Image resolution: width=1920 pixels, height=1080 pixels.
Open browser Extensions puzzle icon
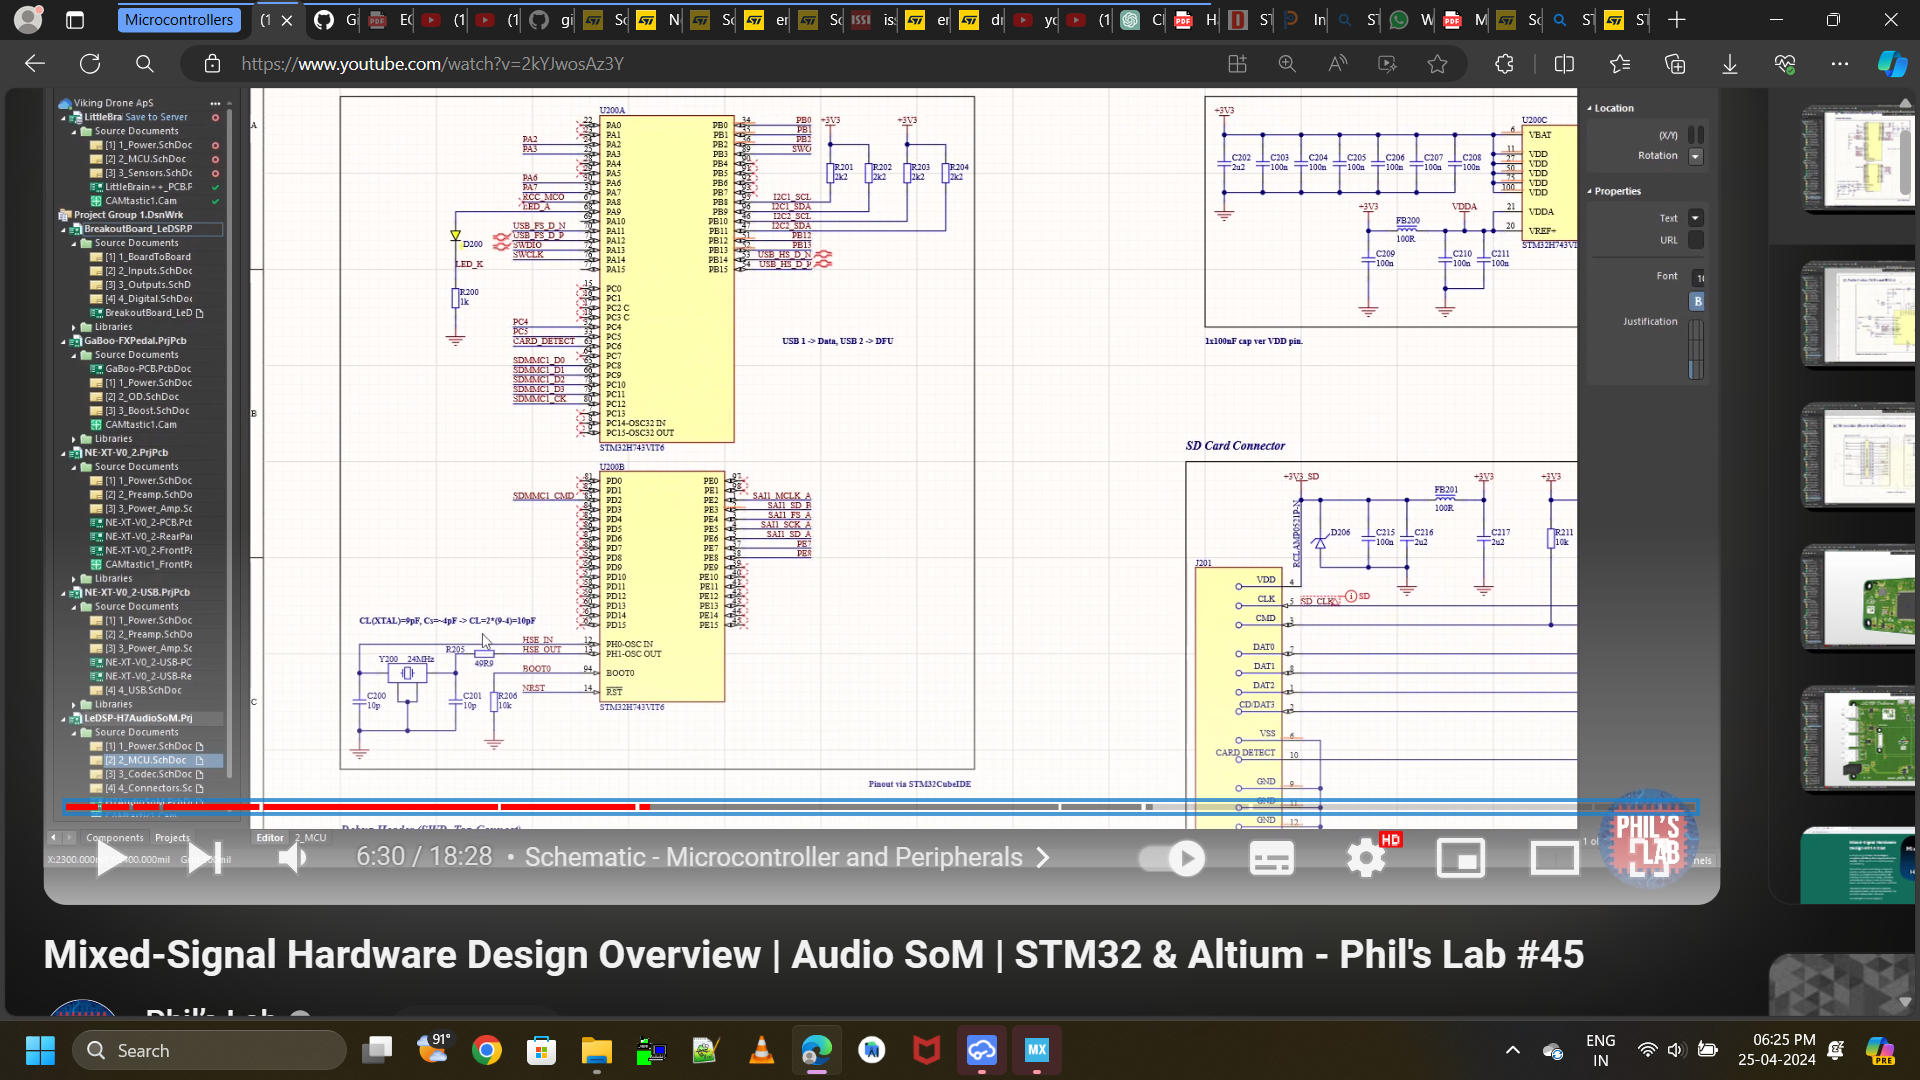point(1504,64)
